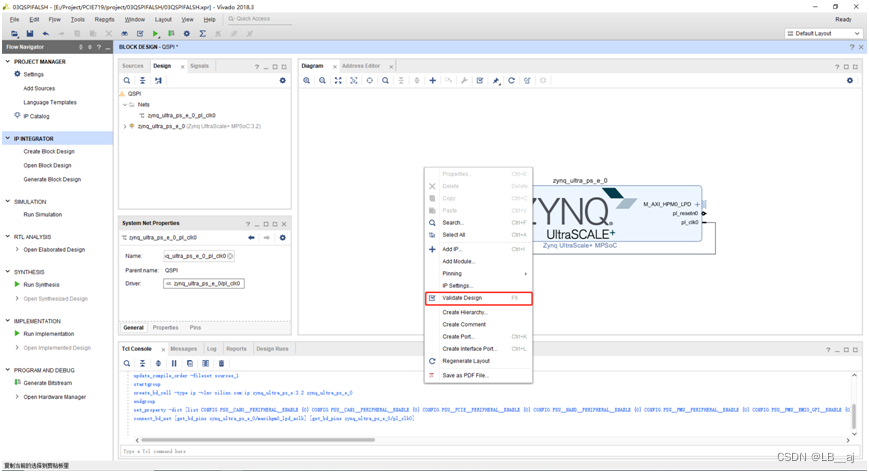
Task: Choose Regenerate Layout from context menu
Action: click(479, 361)
